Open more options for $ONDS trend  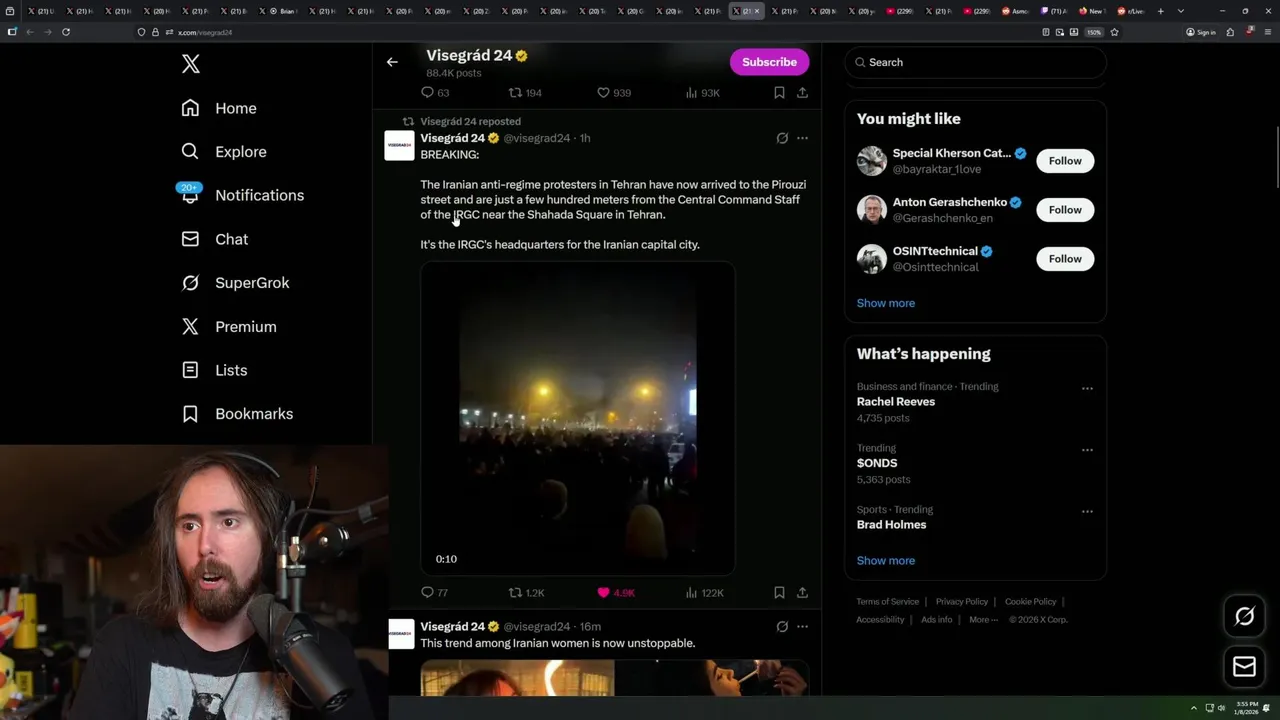click(x=1087, y=450)
